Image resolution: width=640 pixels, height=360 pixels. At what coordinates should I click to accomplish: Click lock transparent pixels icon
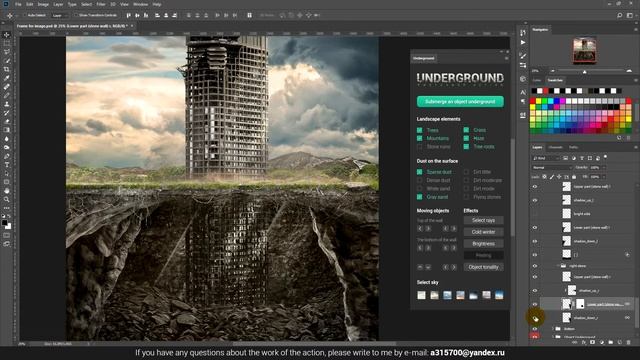click(544, 177)
